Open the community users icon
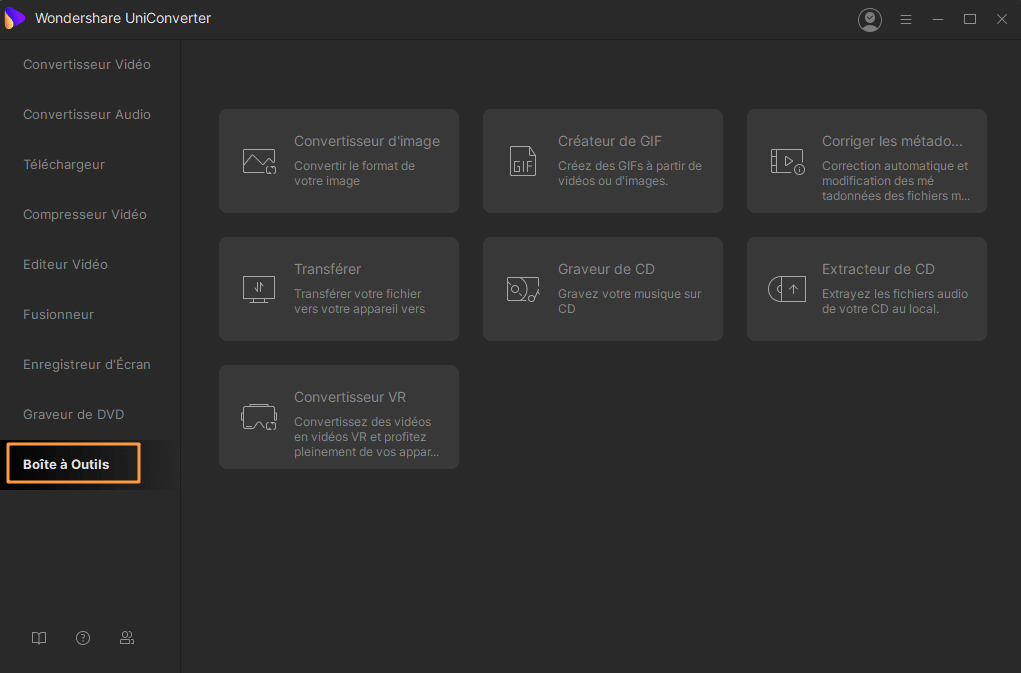 tap(127, 638)
